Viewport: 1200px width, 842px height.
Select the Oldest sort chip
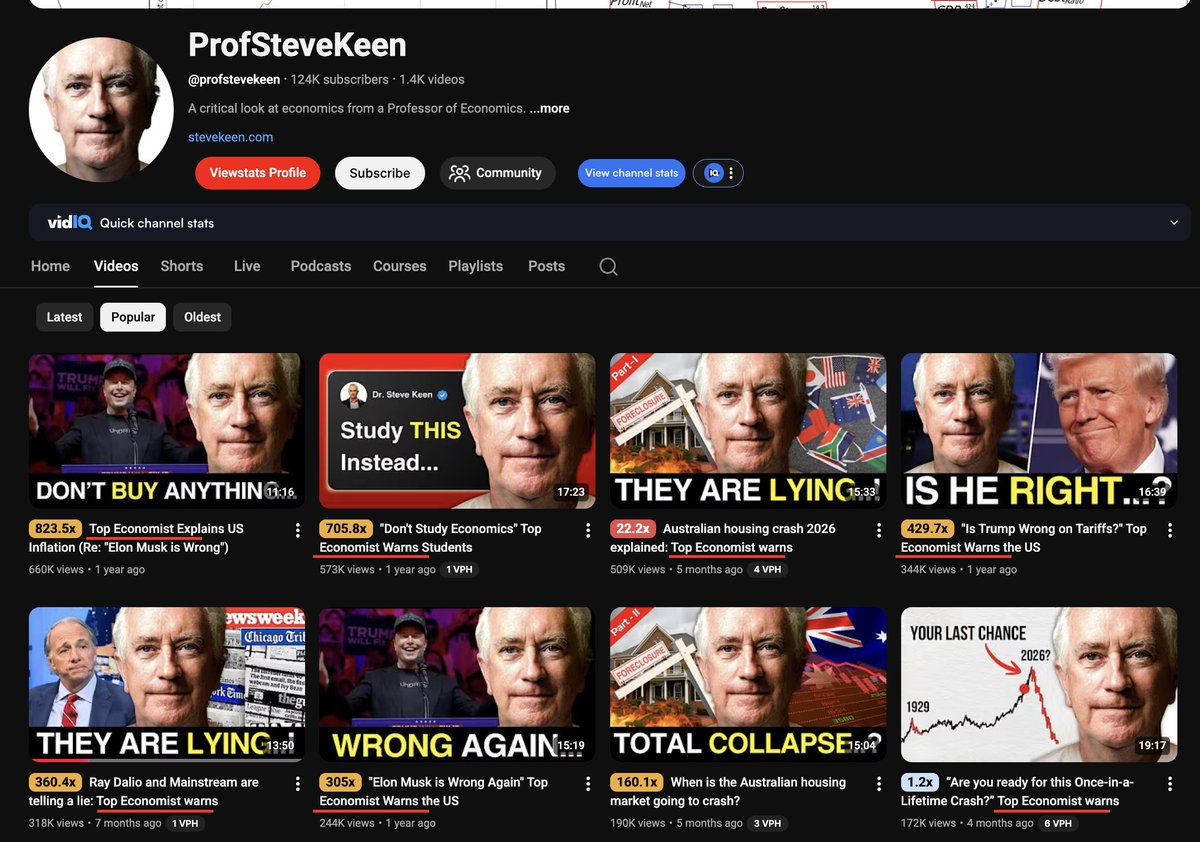coord(202,317)
